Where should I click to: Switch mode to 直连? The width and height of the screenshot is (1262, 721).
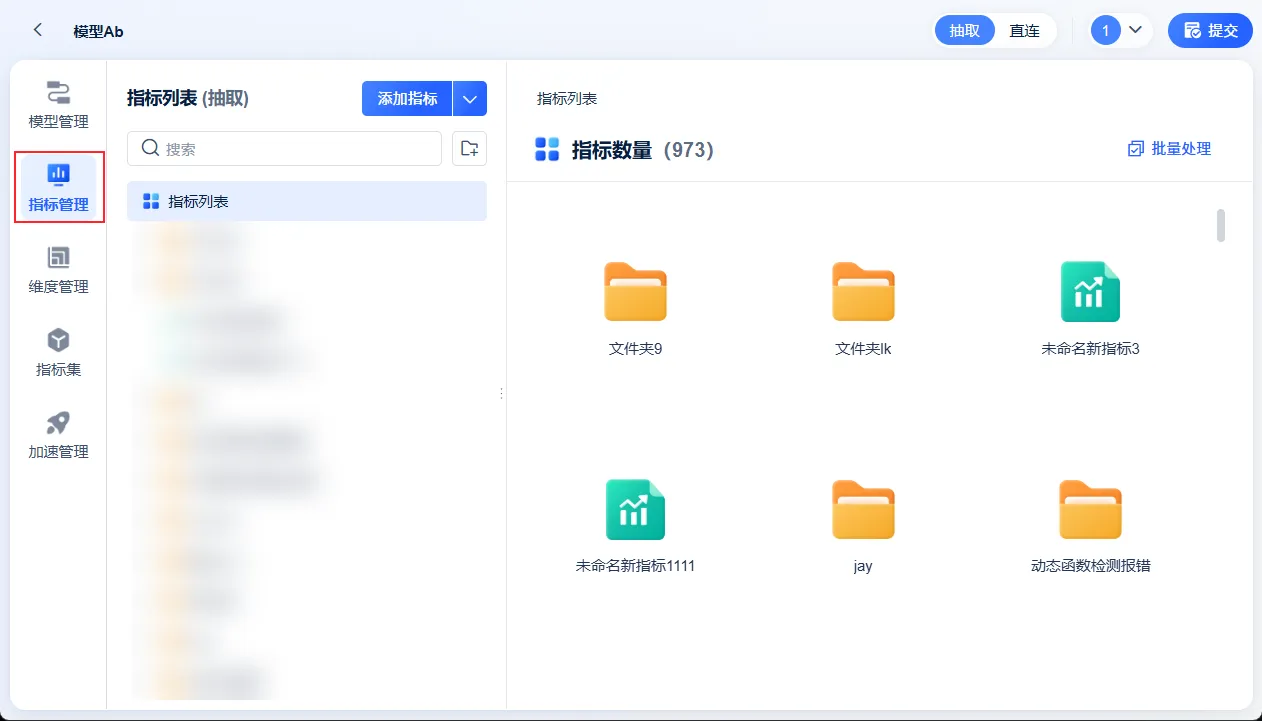[x=1024, y=31]
